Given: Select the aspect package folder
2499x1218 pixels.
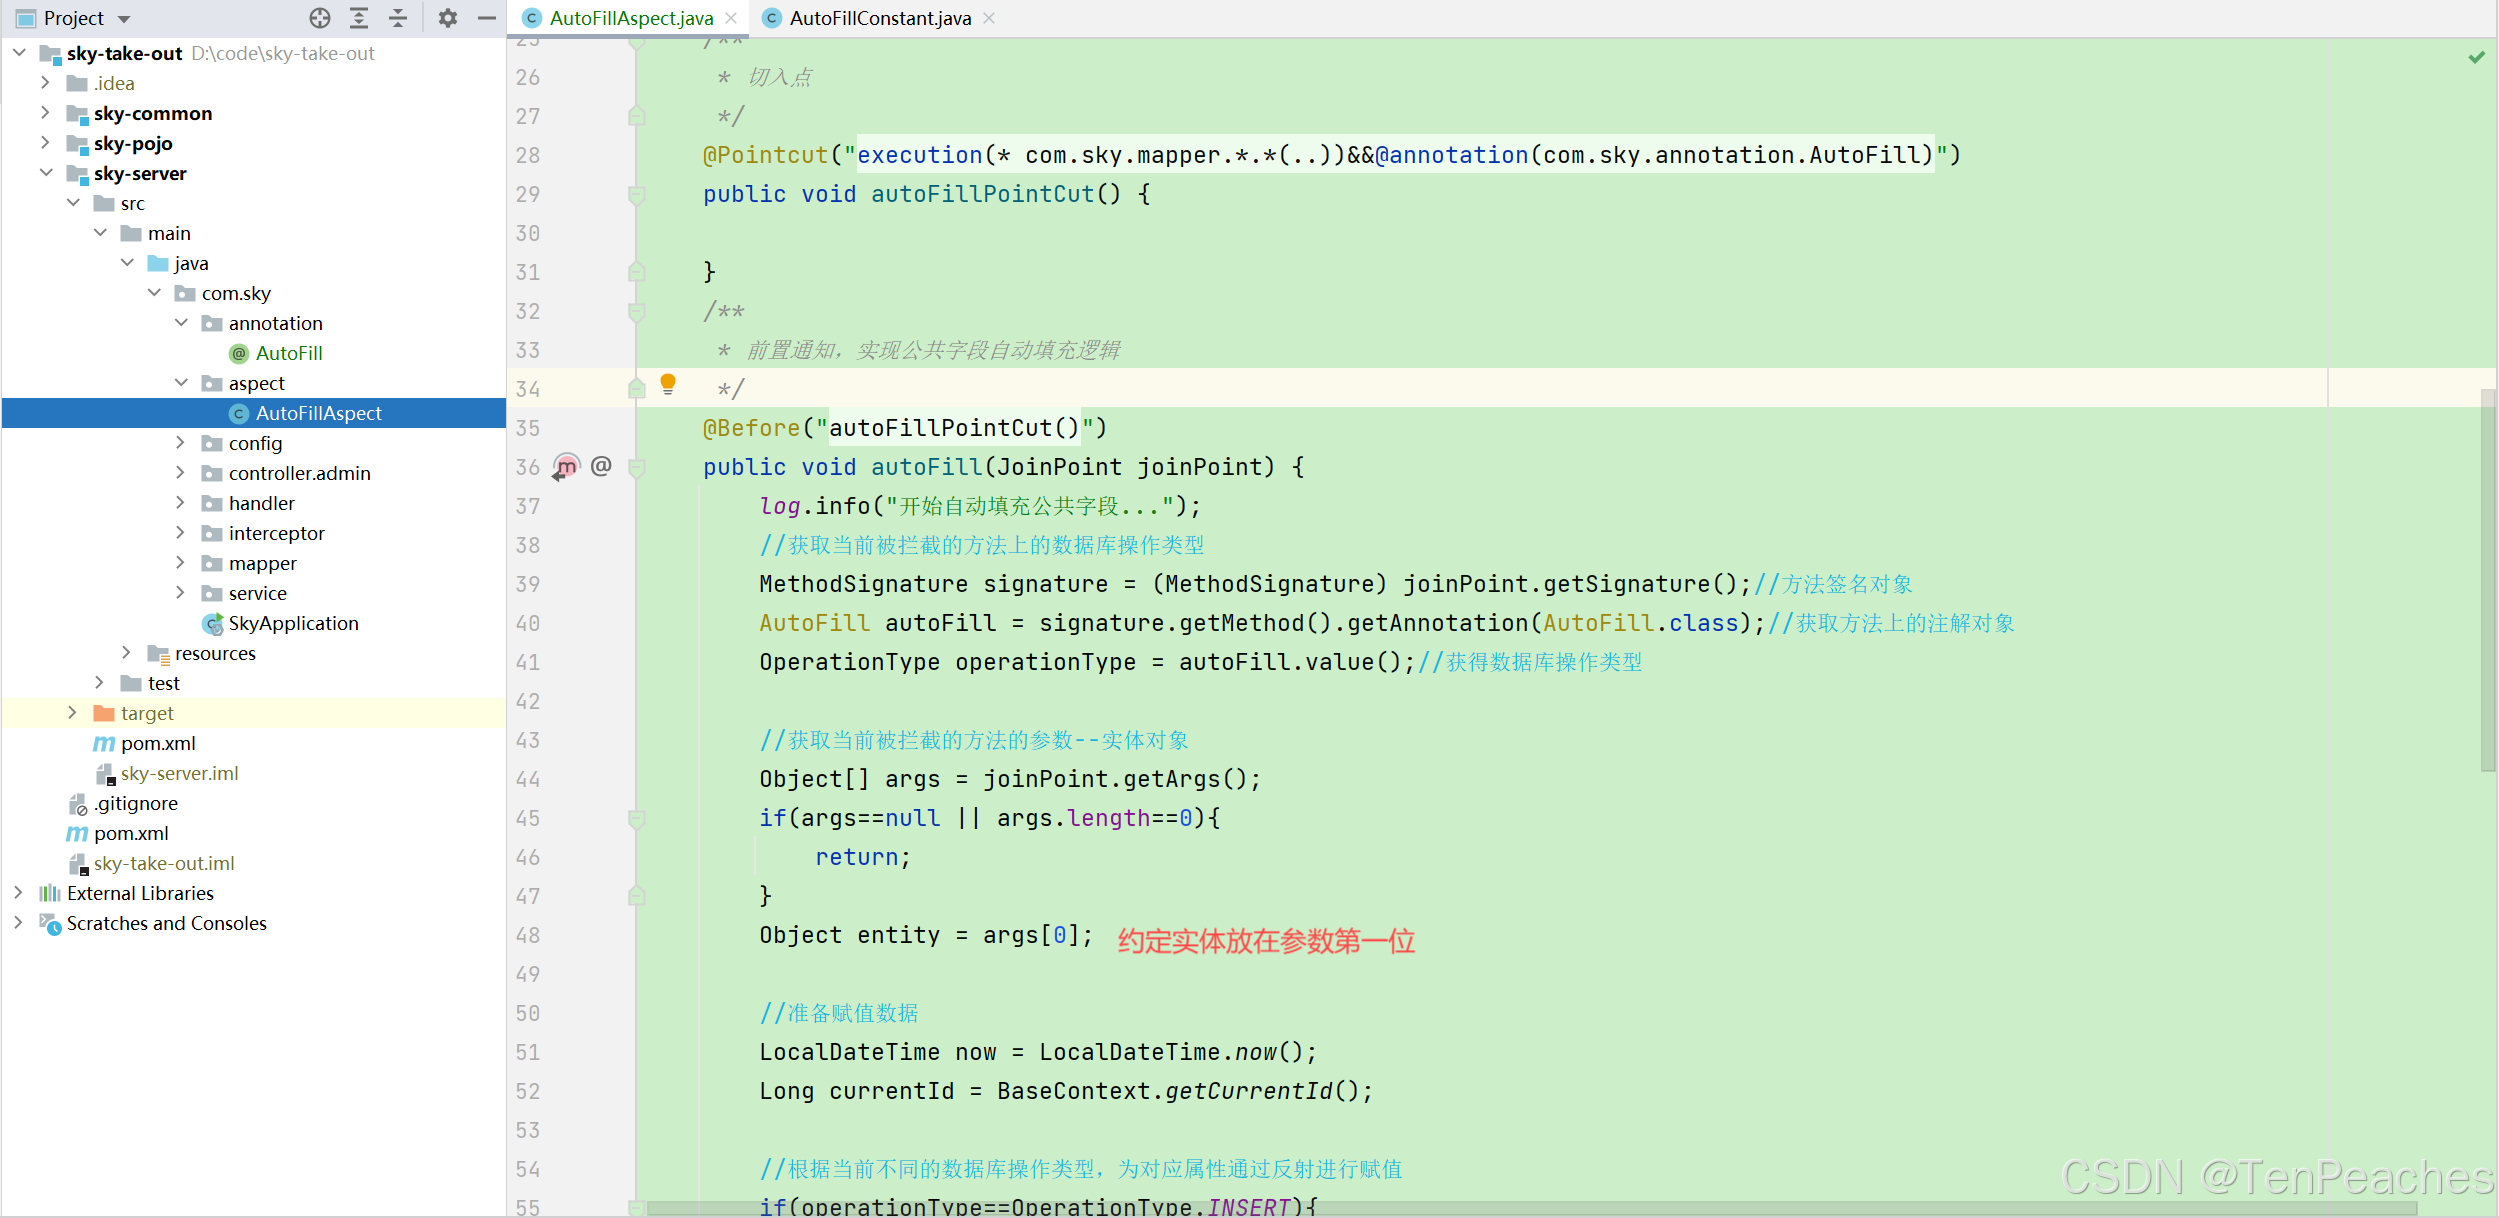Looking at the screenshot, I should coord(256,383).
